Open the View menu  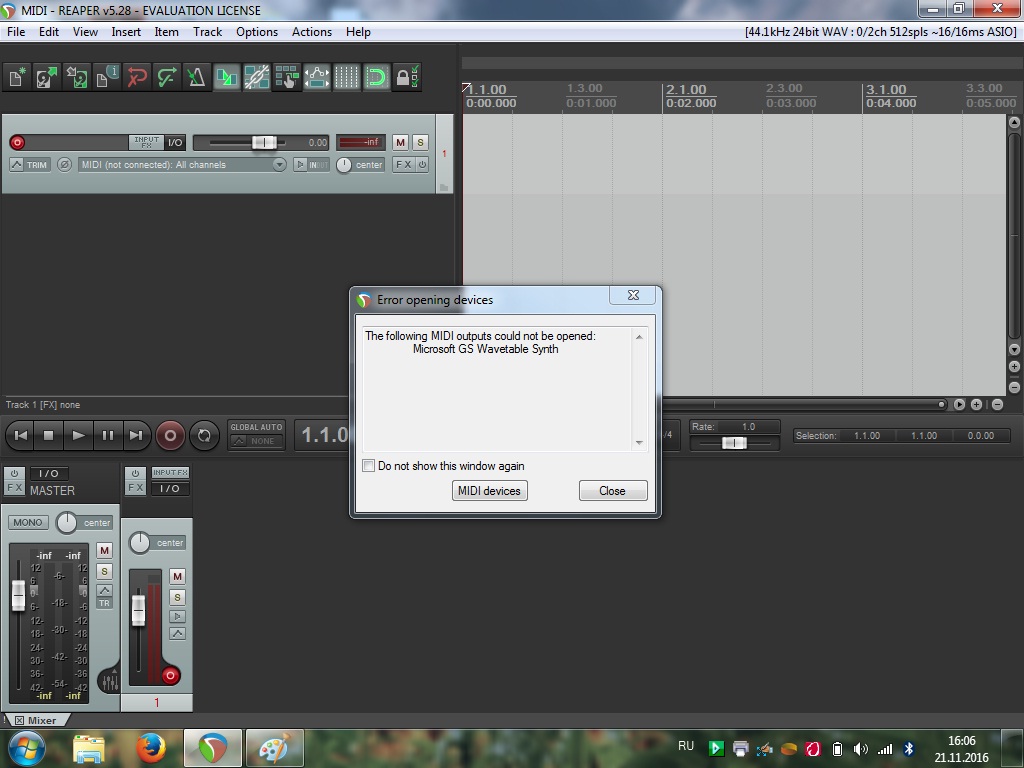85,32
